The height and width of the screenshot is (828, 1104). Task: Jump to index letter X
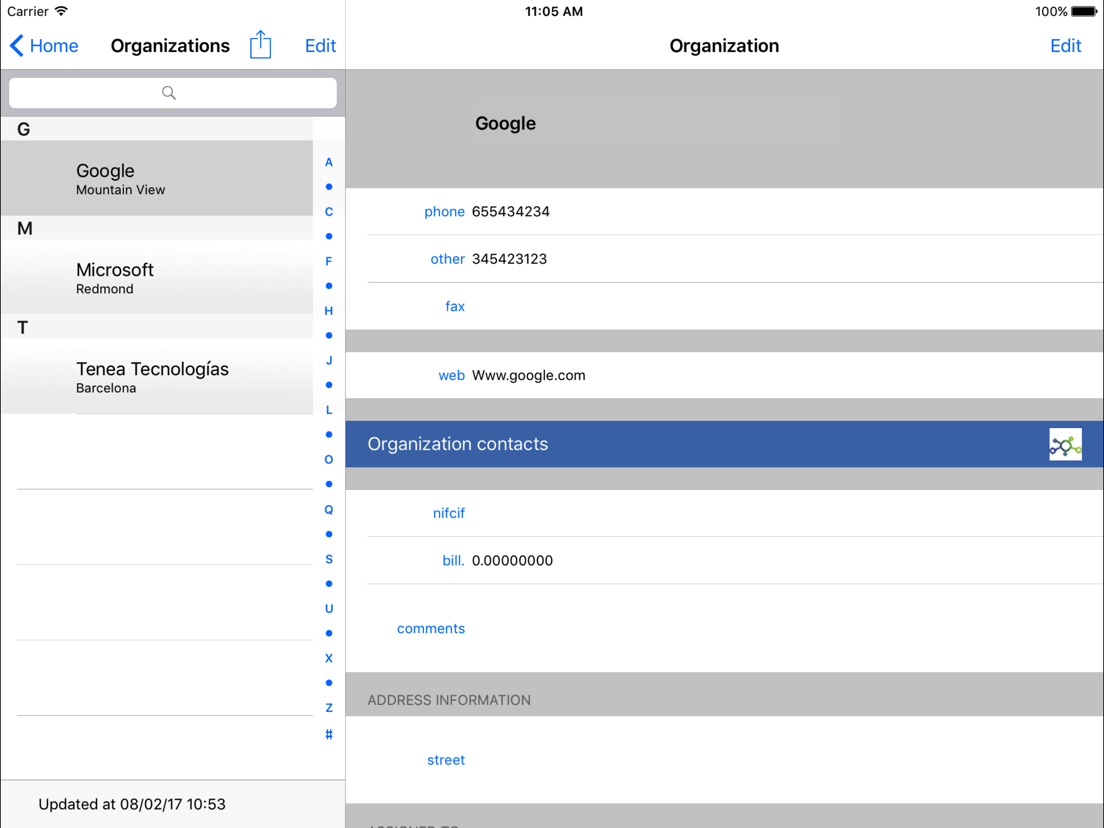coord(329,658)
